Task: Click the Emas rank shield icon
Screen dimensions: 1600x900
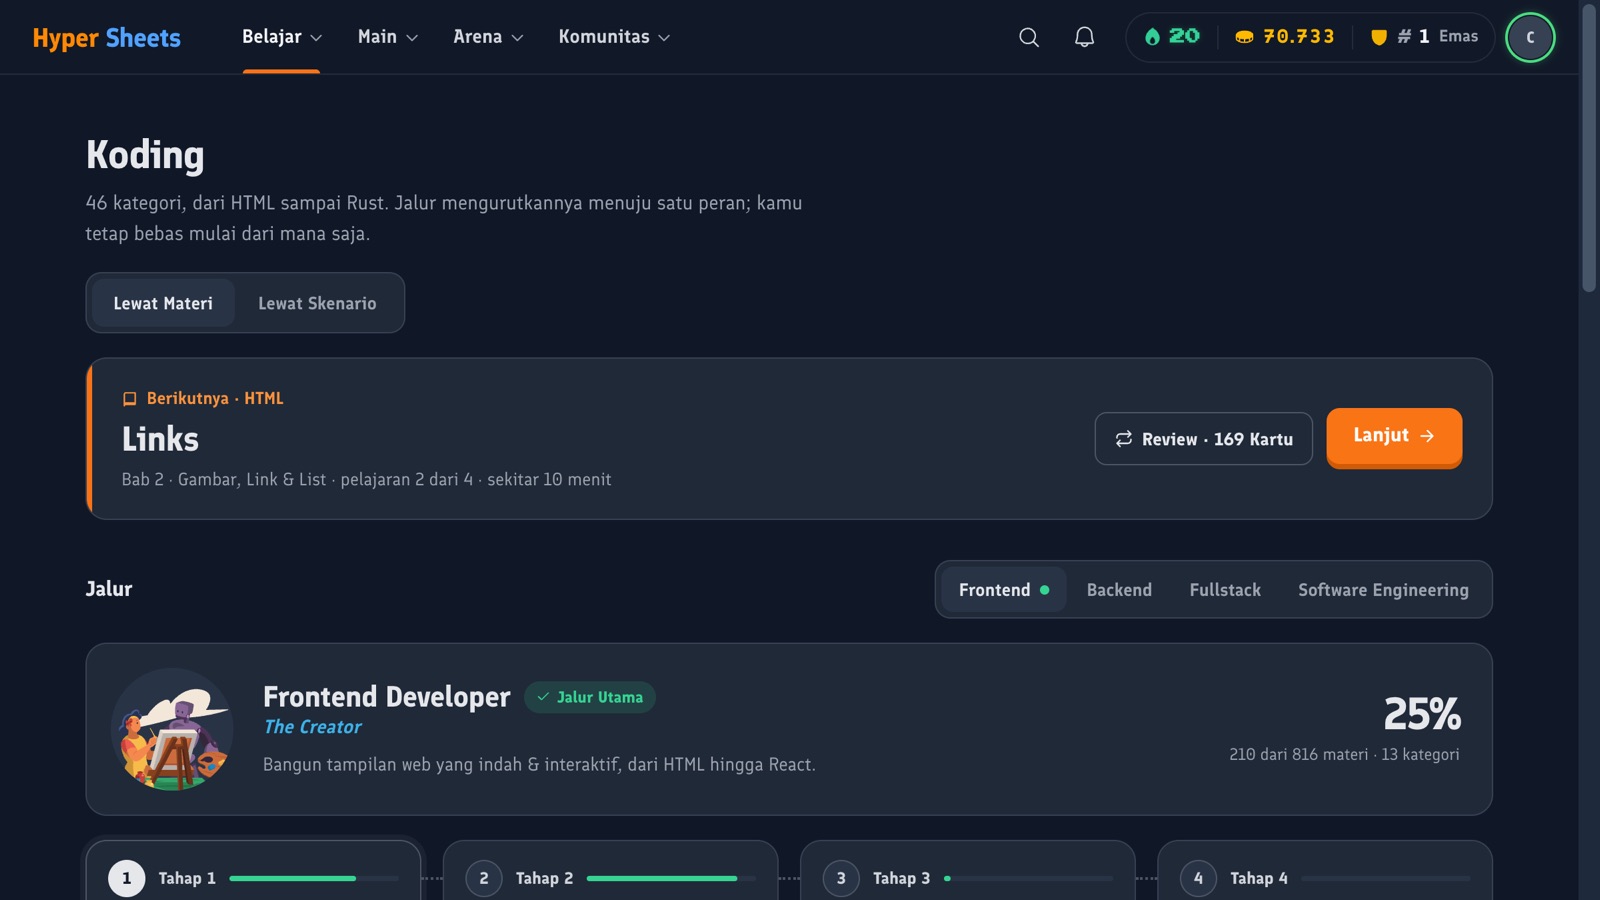Action: click(x=1379, y=37)
